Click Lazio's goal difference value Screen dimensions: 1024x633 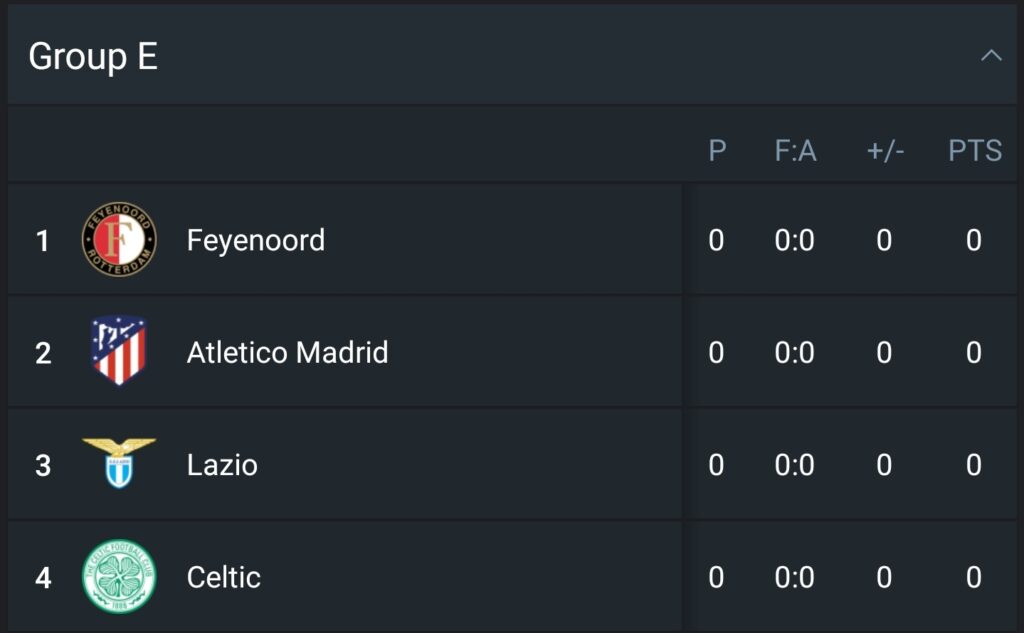(884, 465)
